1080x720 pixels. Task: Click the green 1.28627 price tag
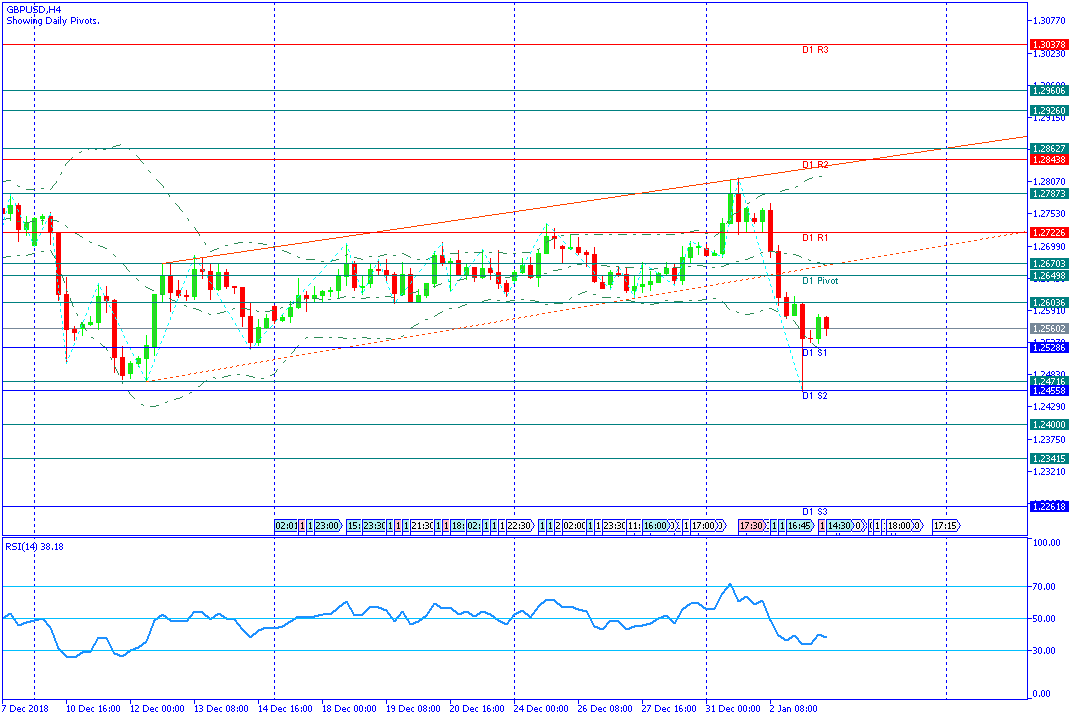pos(1048,149)
